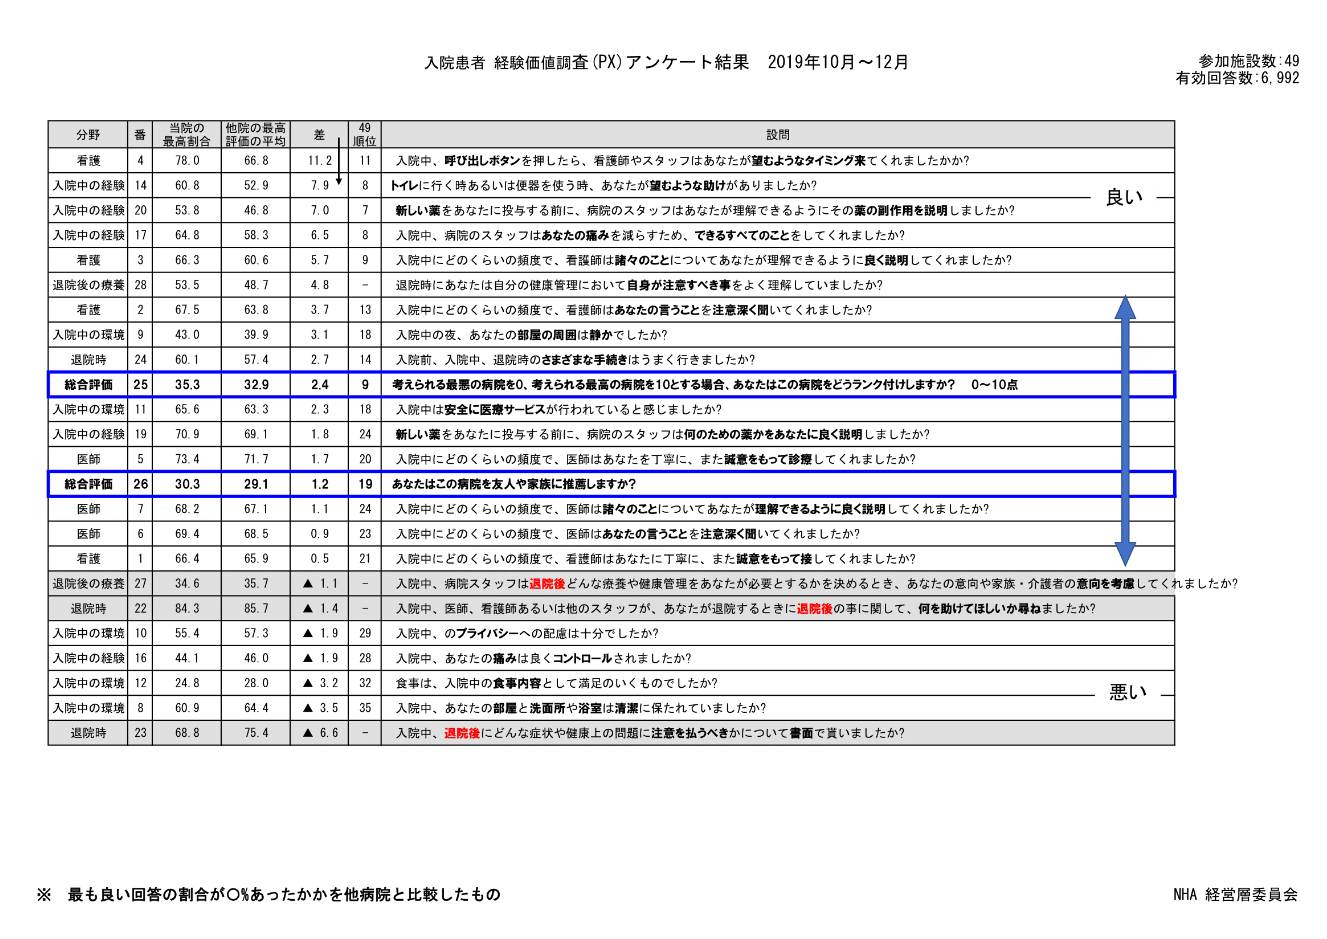Click the 友人や家族に推薦しますか question

(x=513, y=484)
